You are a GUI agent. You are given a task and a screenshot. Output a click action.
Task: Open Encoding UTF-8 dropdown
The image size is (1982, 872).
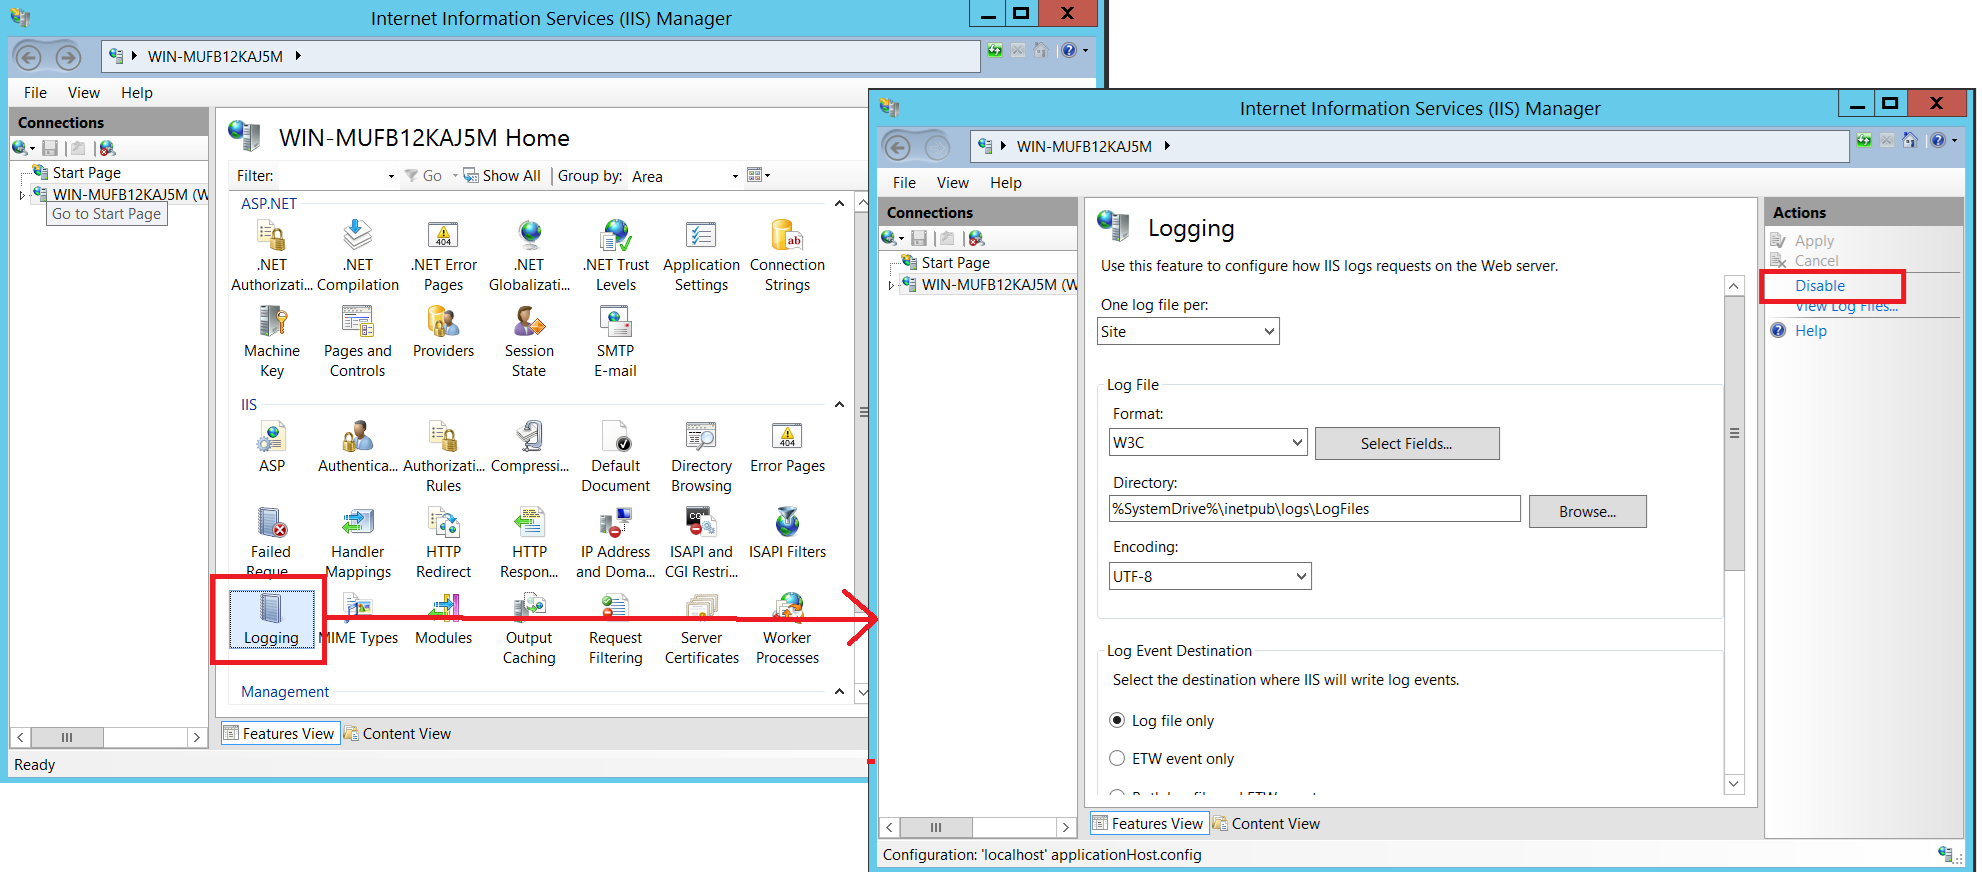click(1210, 576)
